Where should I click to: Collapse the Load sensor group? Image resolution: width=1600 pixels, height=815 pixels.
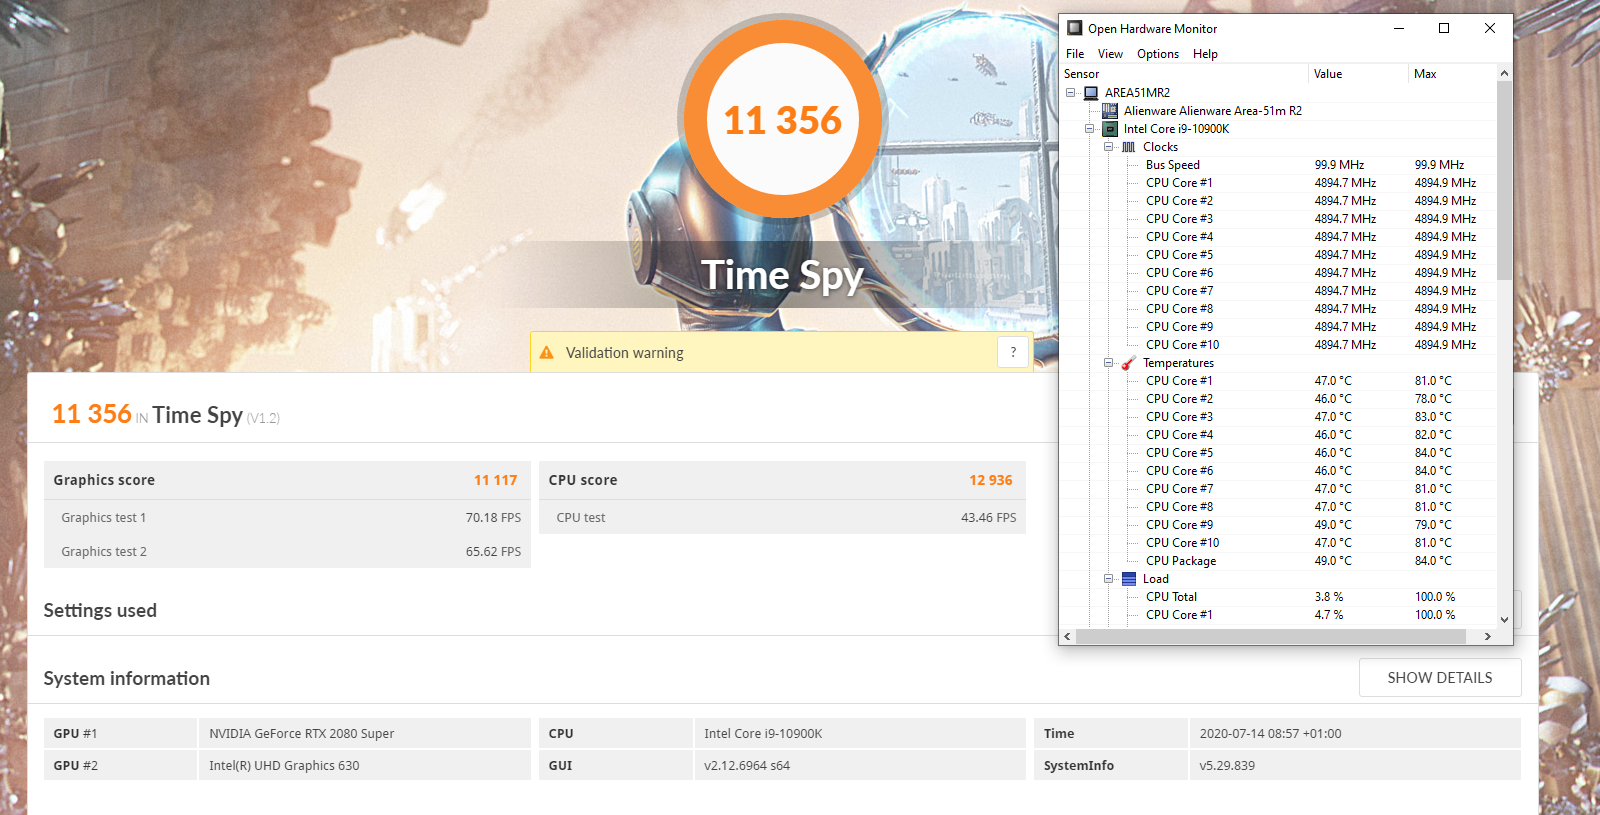point(1108,579)
